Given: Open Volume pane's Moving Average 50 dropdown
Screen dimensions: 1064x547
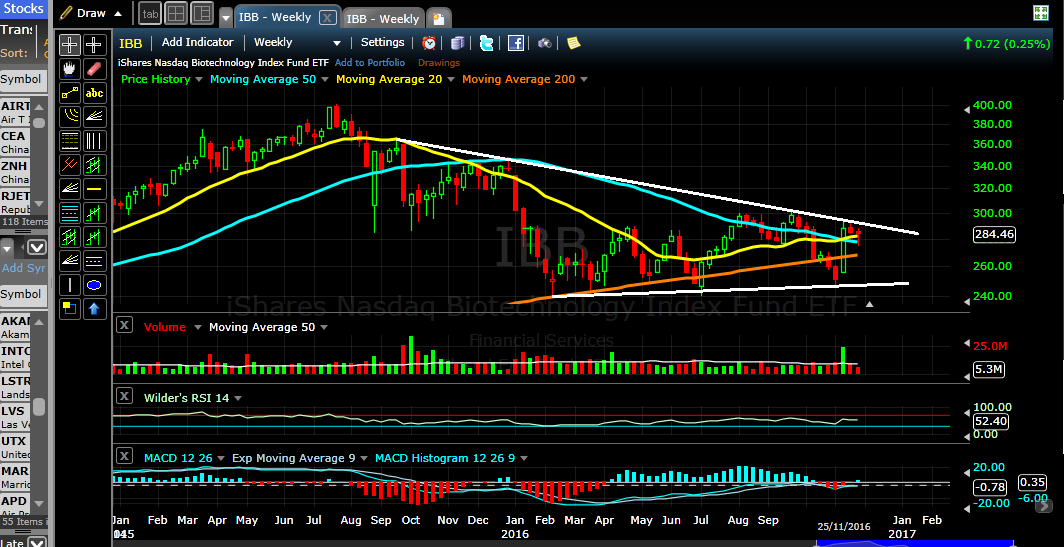Looking at the screenshot, I should 324,327.
